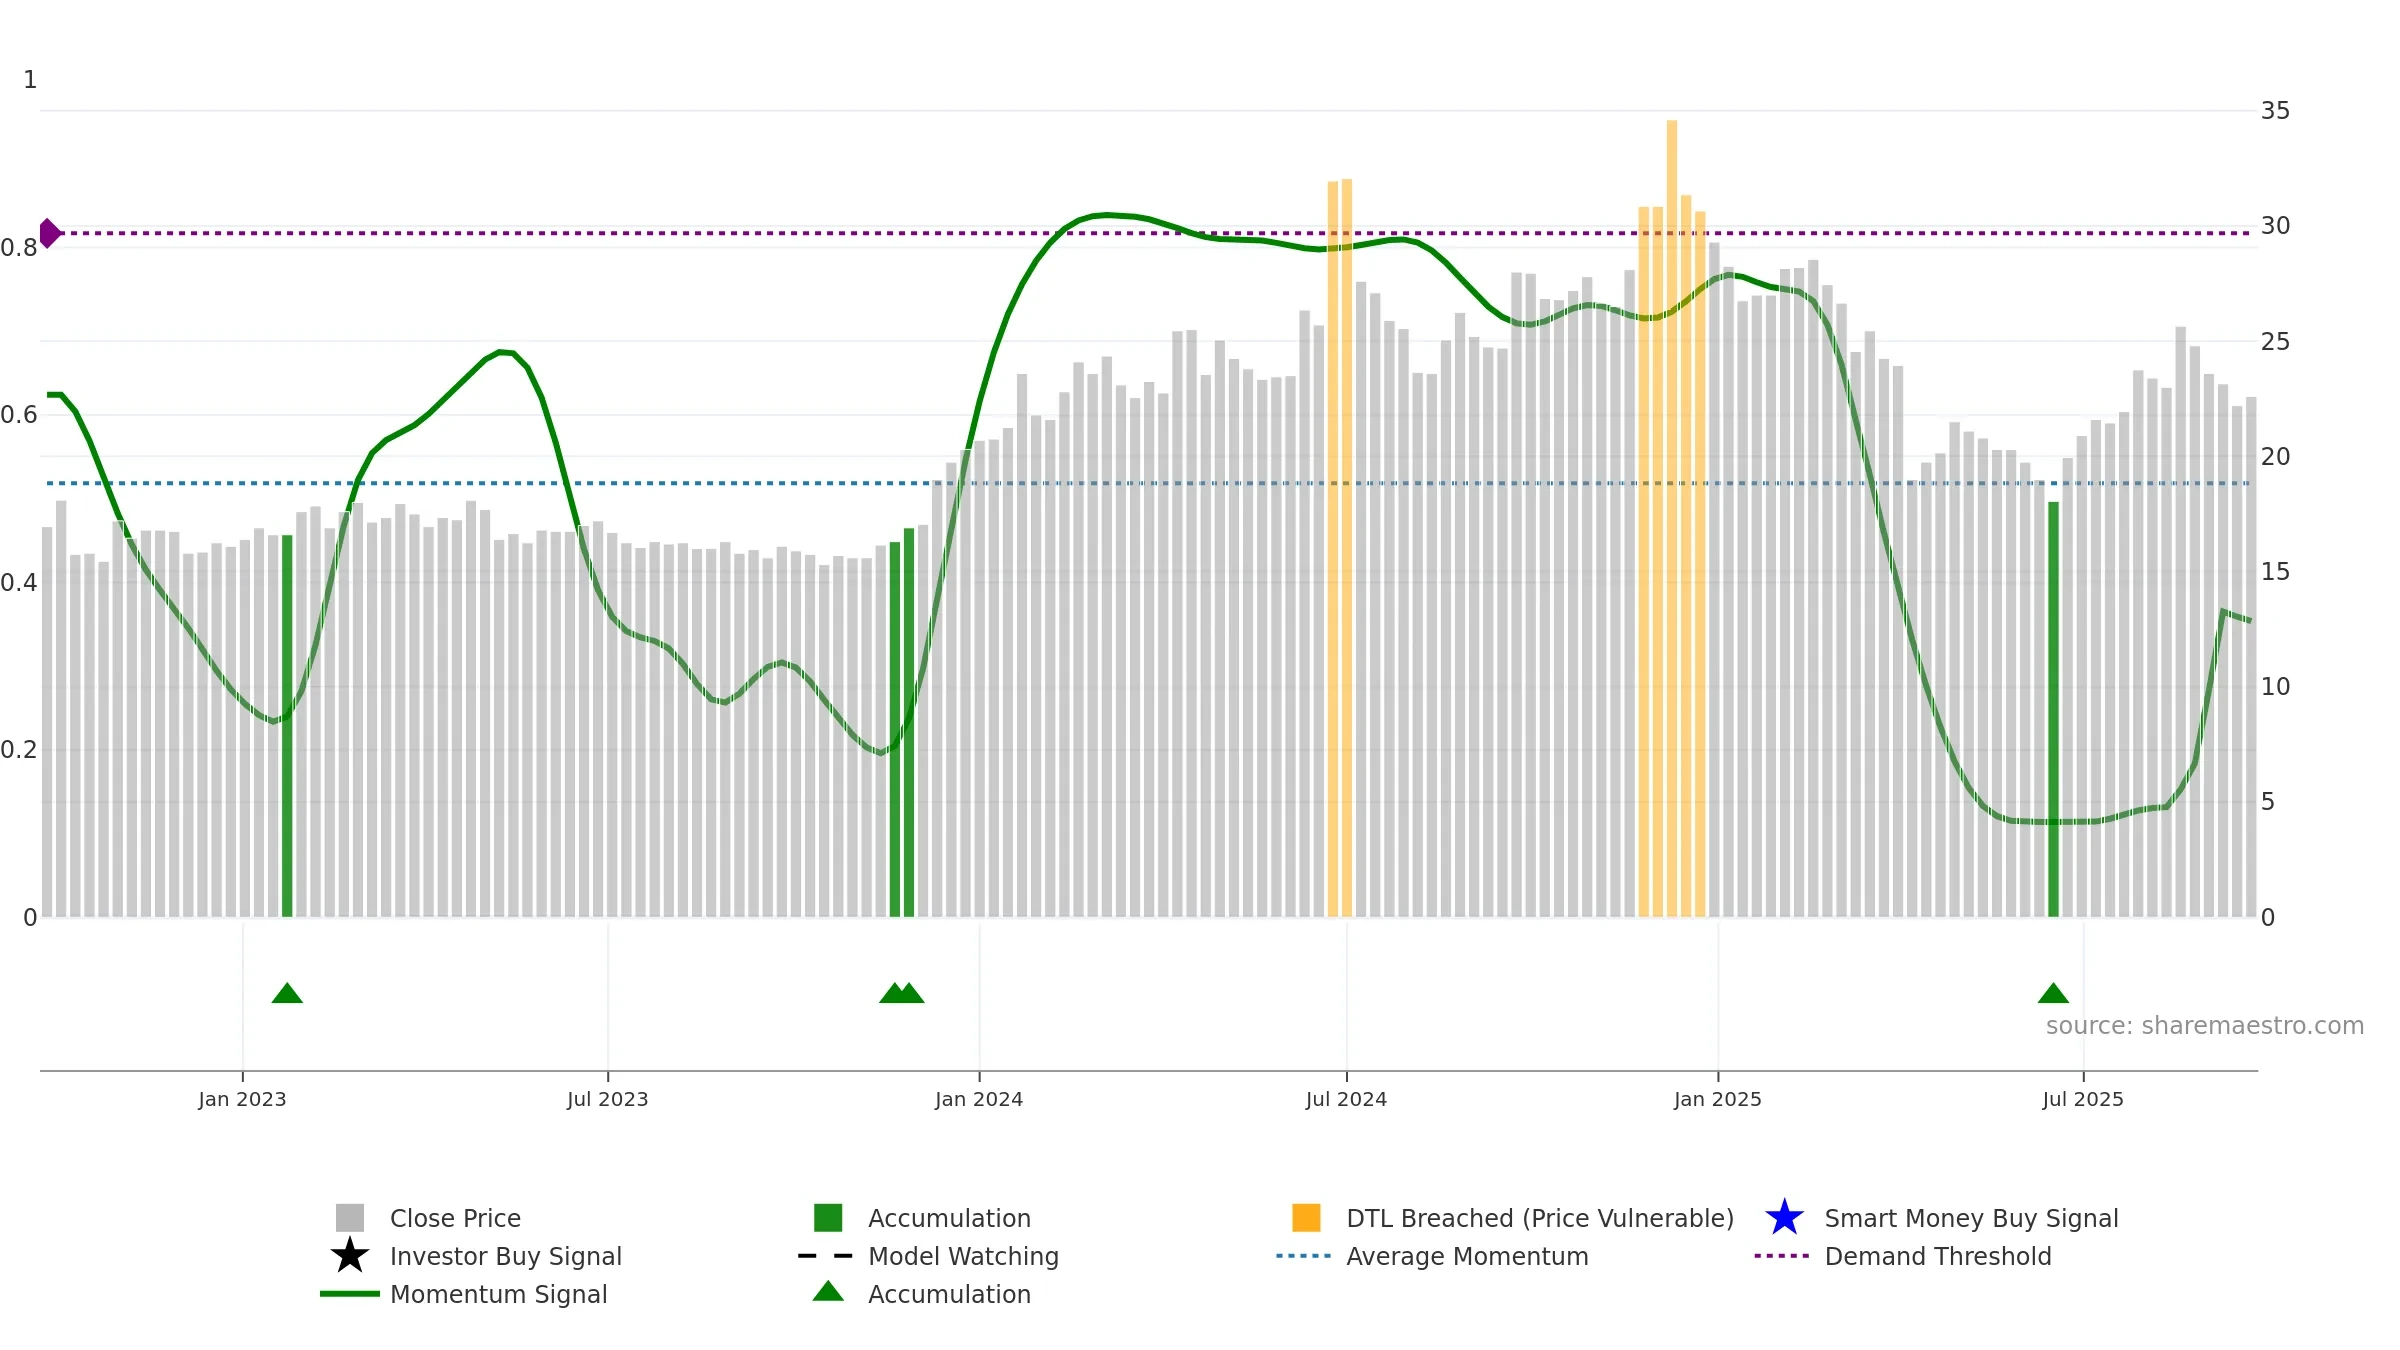2400x1350 pixels.
Task: Click the blue Smart Money Buy Signal star
Action: pyautogui.click(x=1785, y=1218)
